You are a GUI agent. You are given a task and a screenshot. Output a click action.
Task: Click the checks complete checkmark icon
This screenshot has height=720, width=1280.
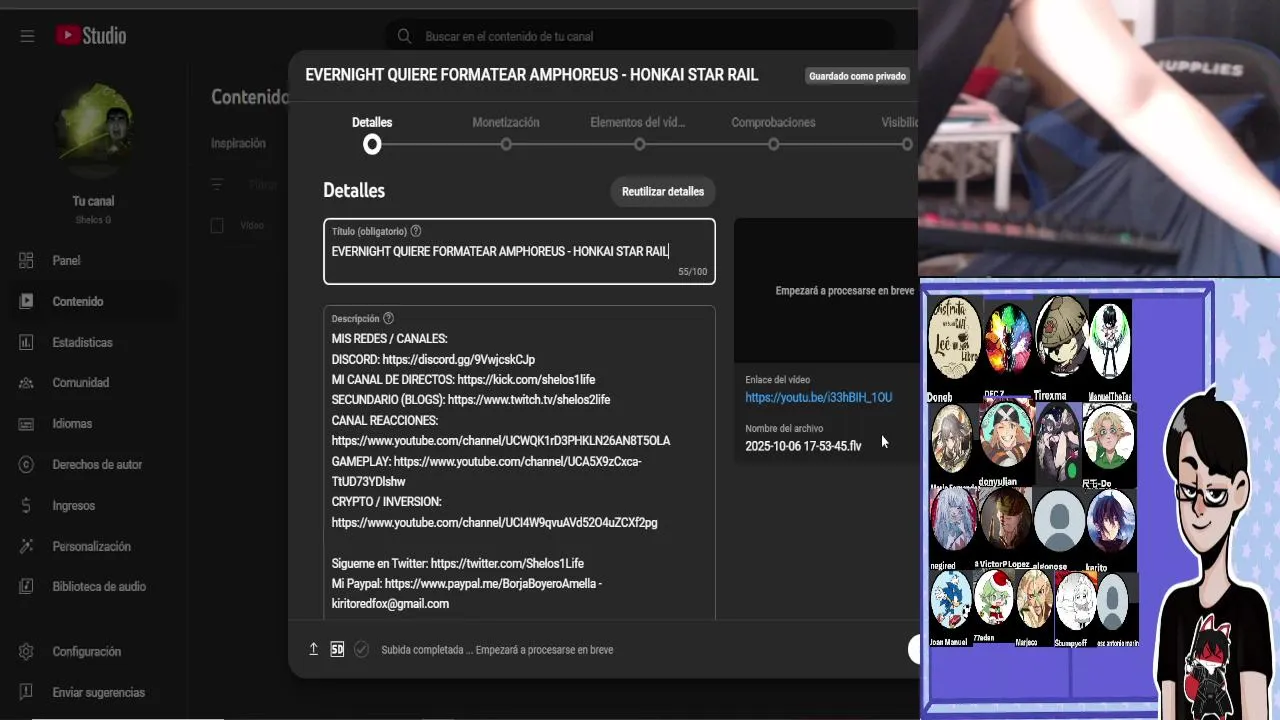(361, 649)
